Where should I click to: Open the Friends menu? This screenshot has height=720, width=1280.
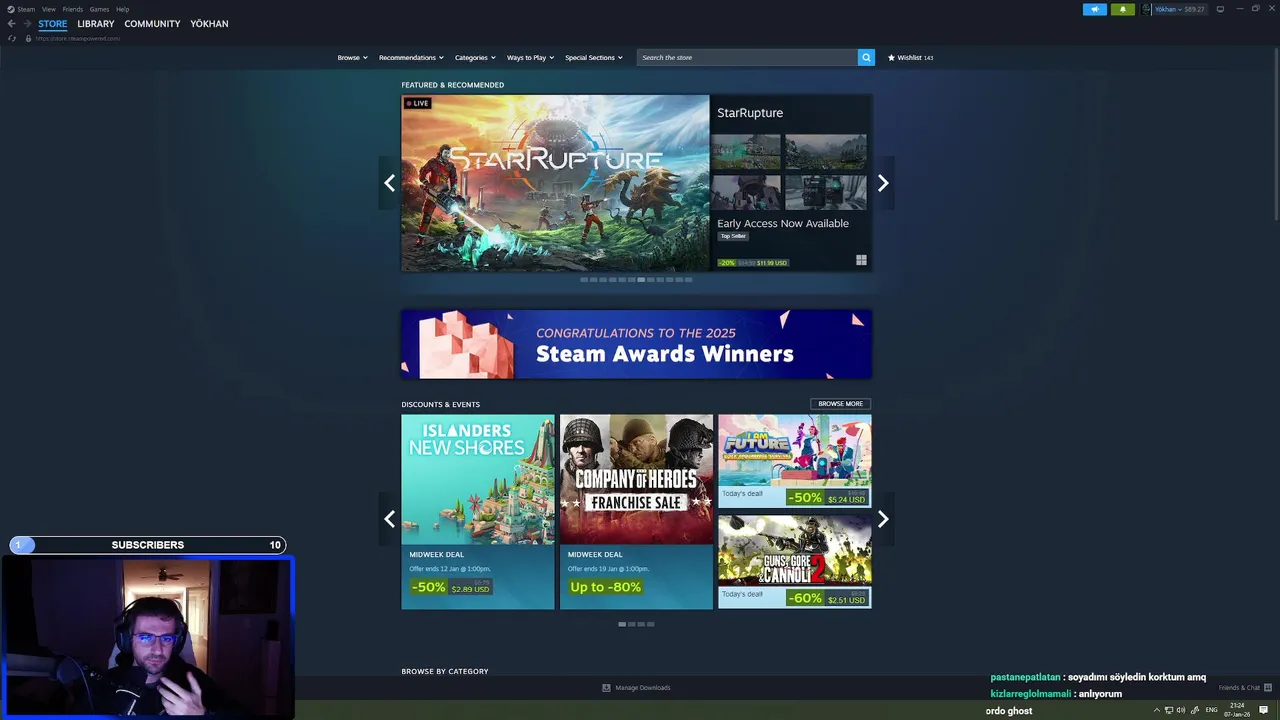point(72,9)
